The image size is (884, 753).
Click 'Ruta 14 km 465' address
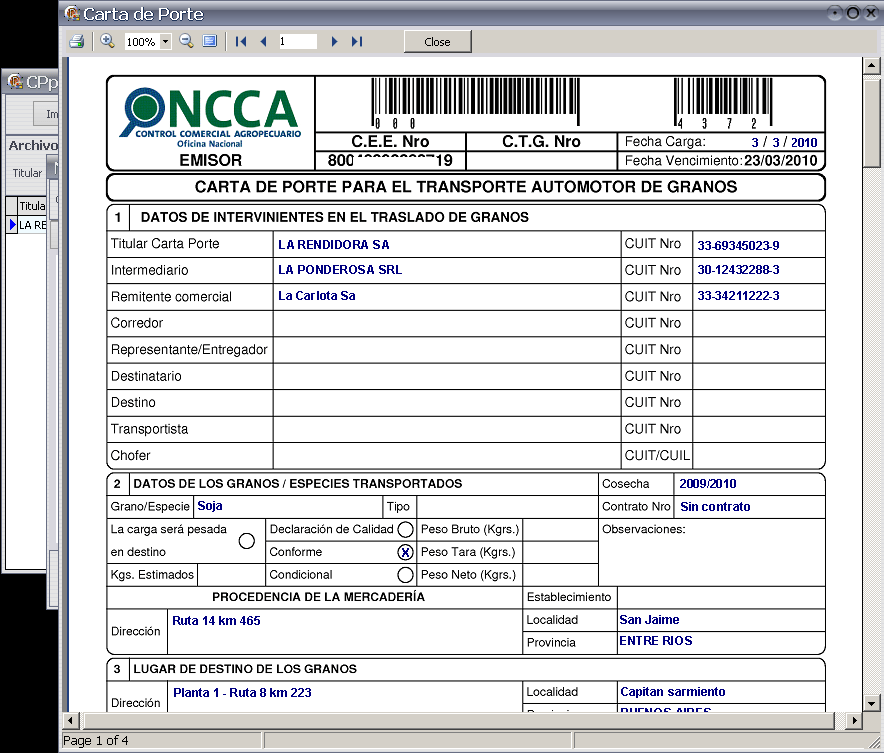tap(216, 621)
